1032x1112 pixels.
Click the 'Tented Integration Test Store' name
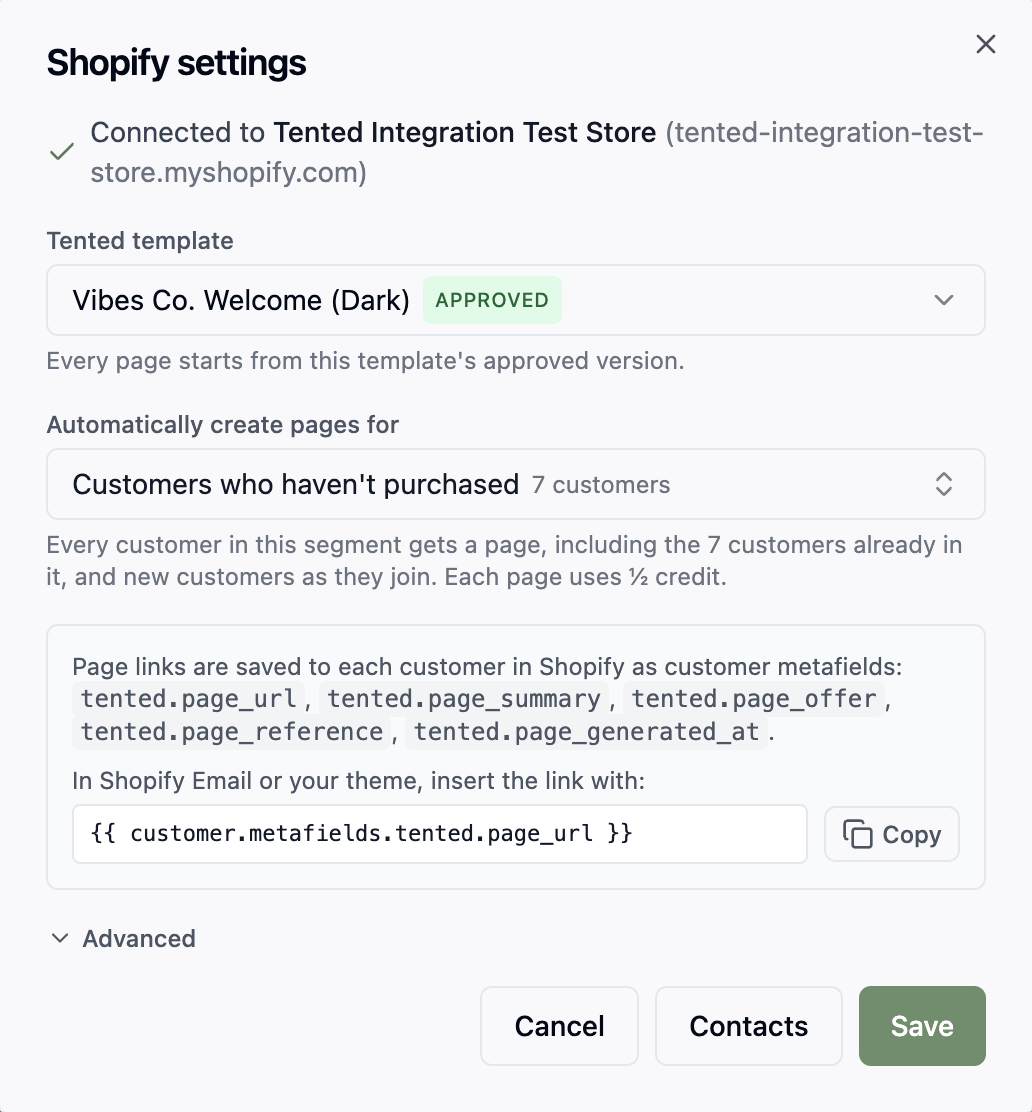465,133
